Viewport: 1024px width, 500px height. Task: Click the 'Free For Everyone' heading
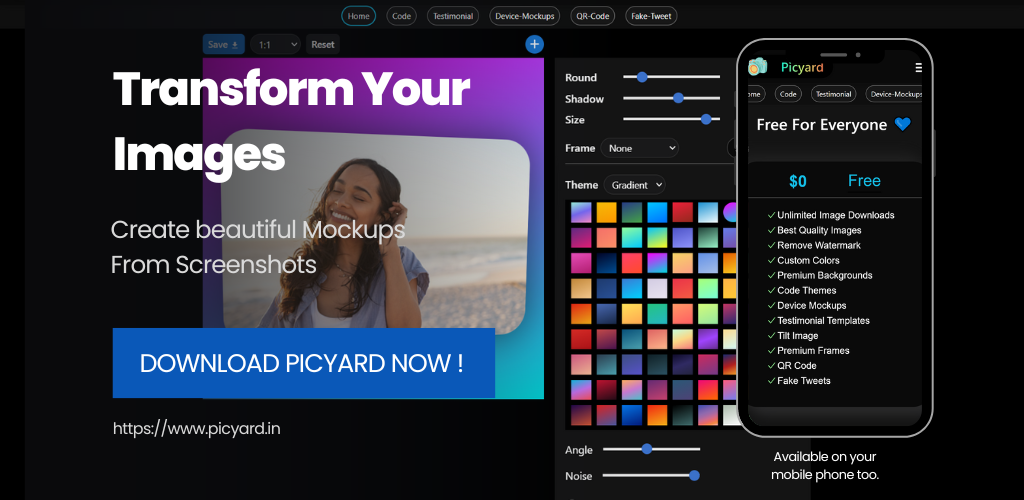[x=822, y=125]
